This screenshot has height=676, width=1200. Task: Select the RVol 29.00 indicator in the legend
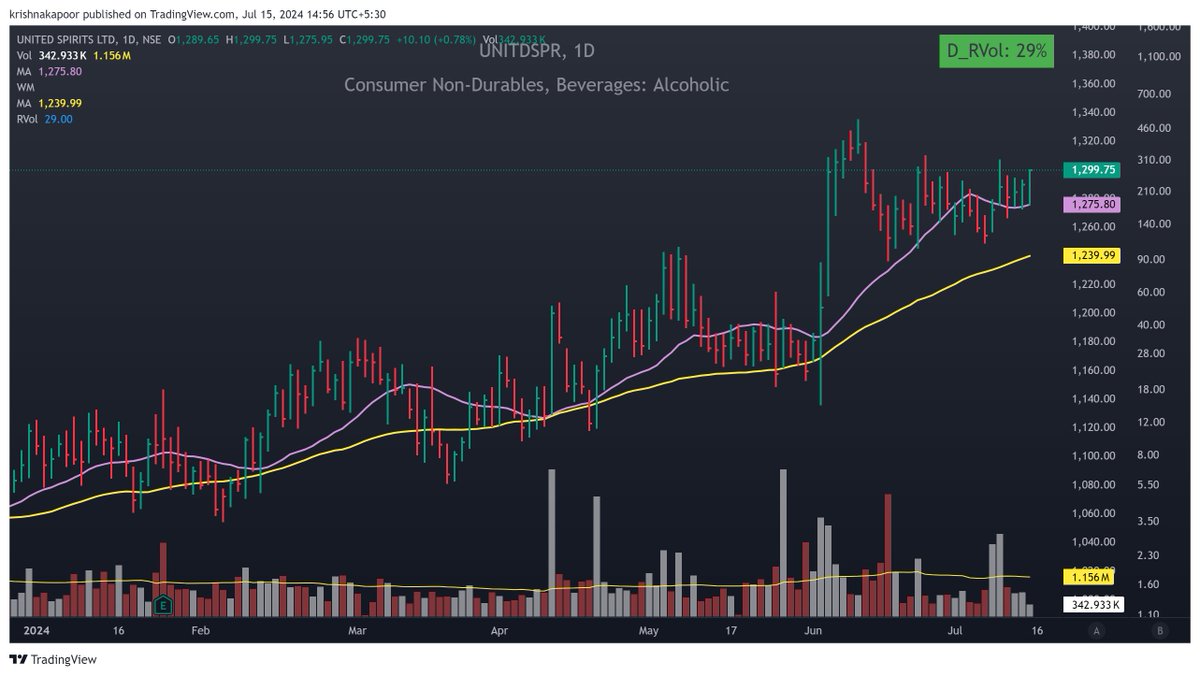38,118
